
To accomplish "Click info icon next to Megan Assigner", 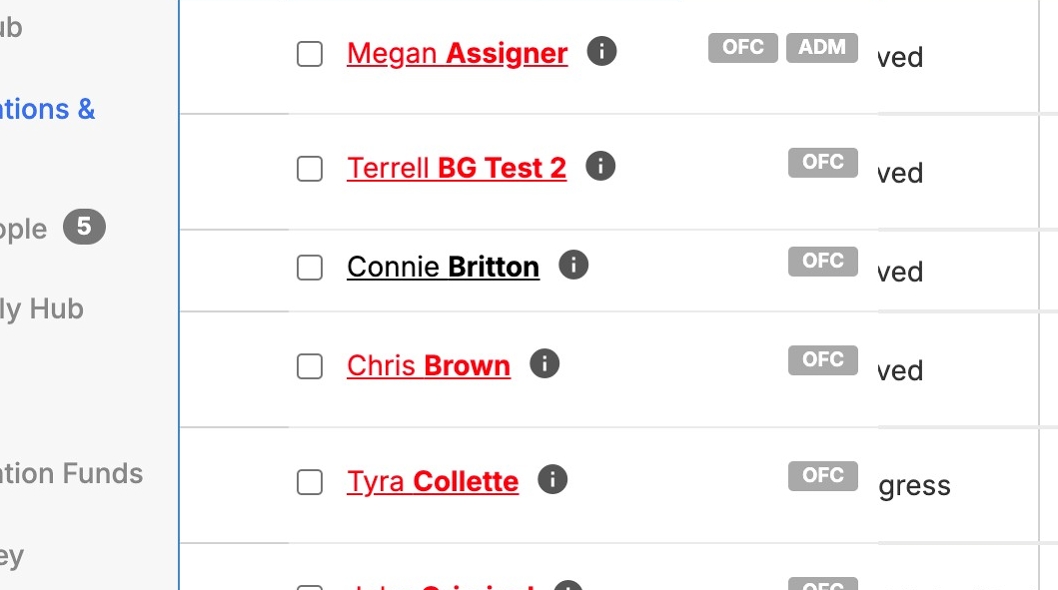I will [x=601, y=51].
